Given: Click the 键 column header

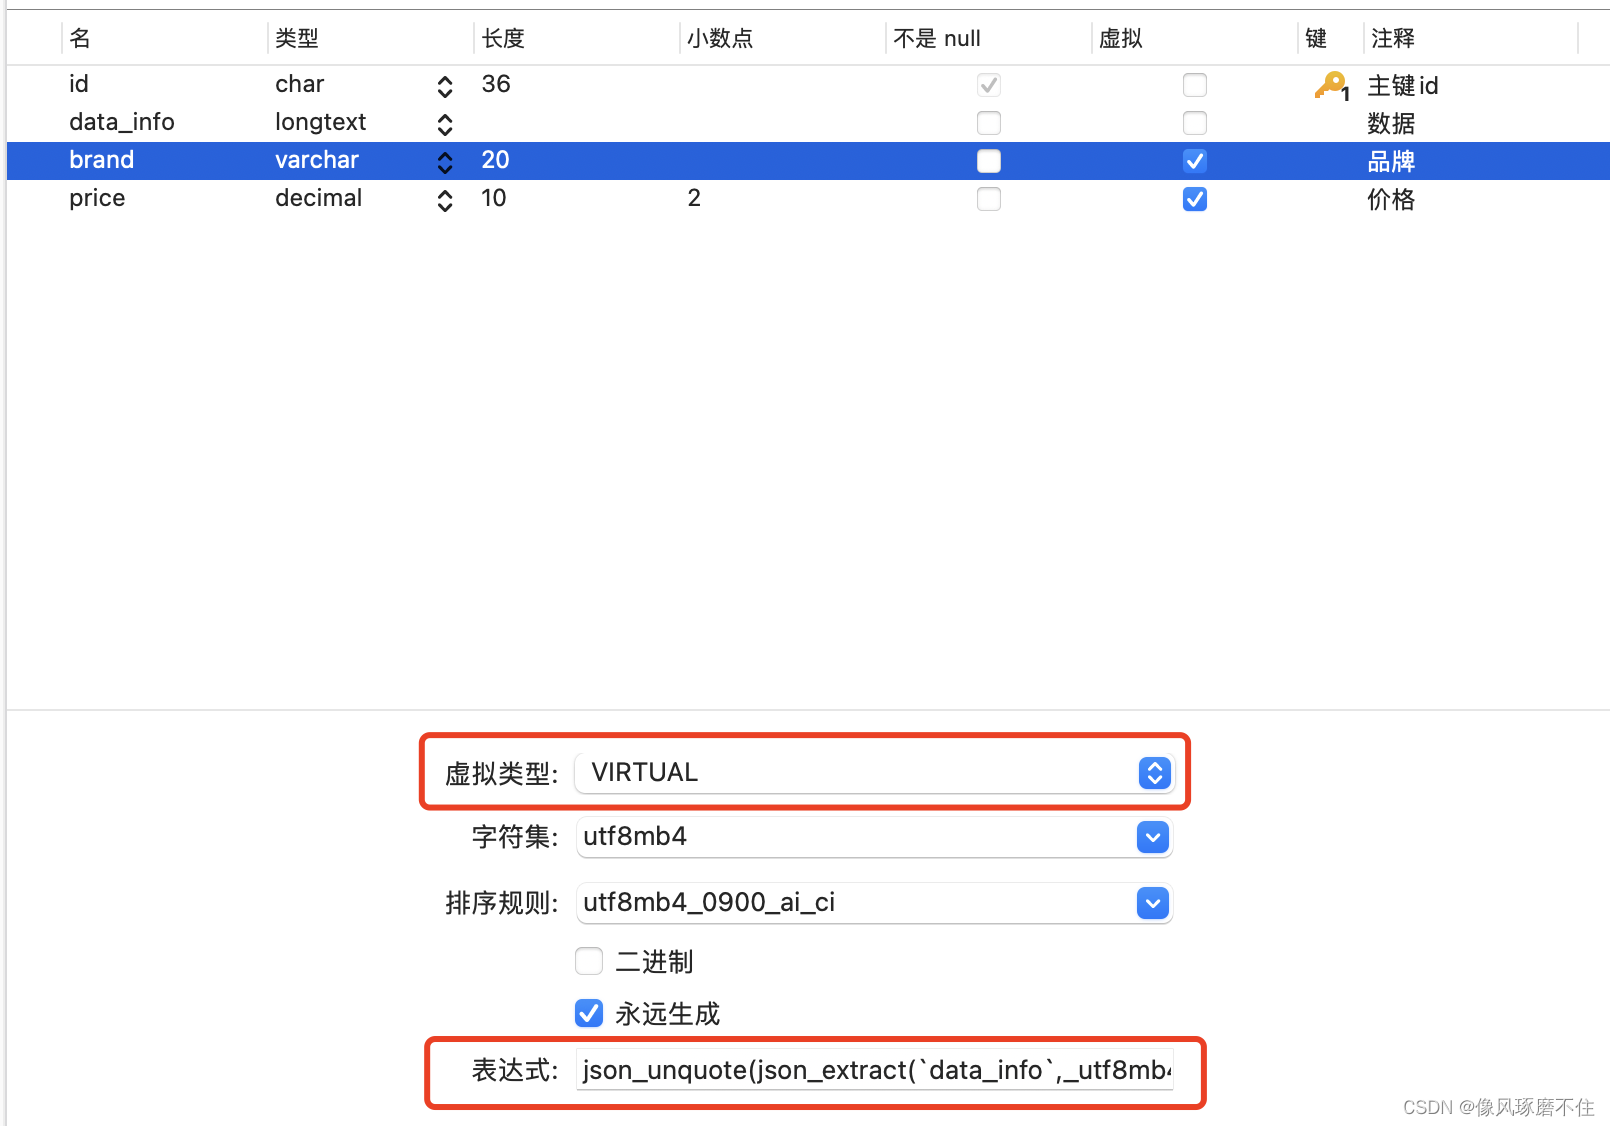Looking at the screenshot, I should [1316, 38].
